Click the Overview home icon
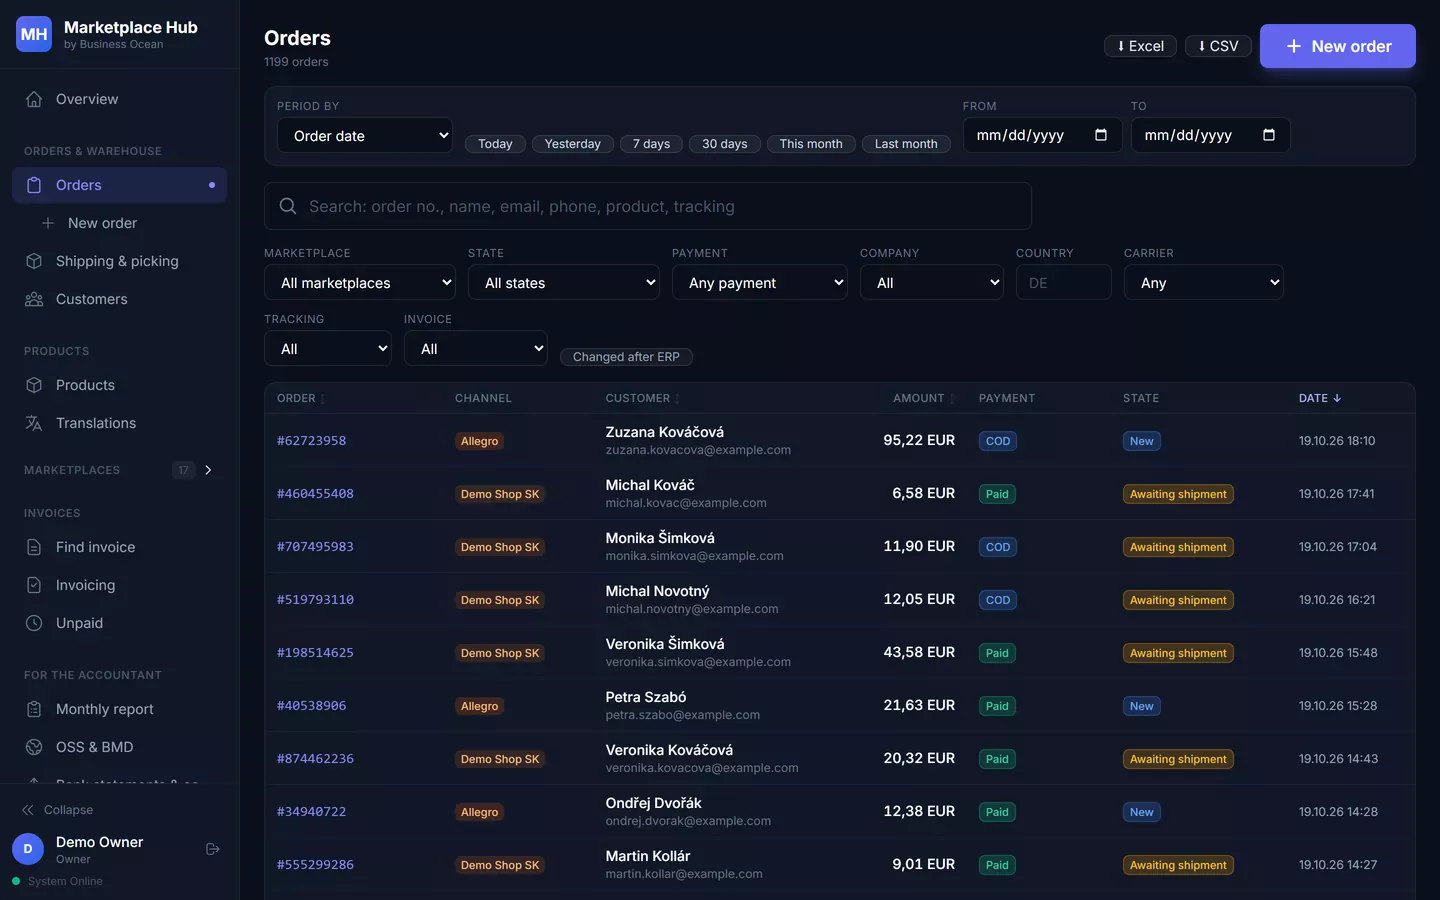 pos(34,99)
